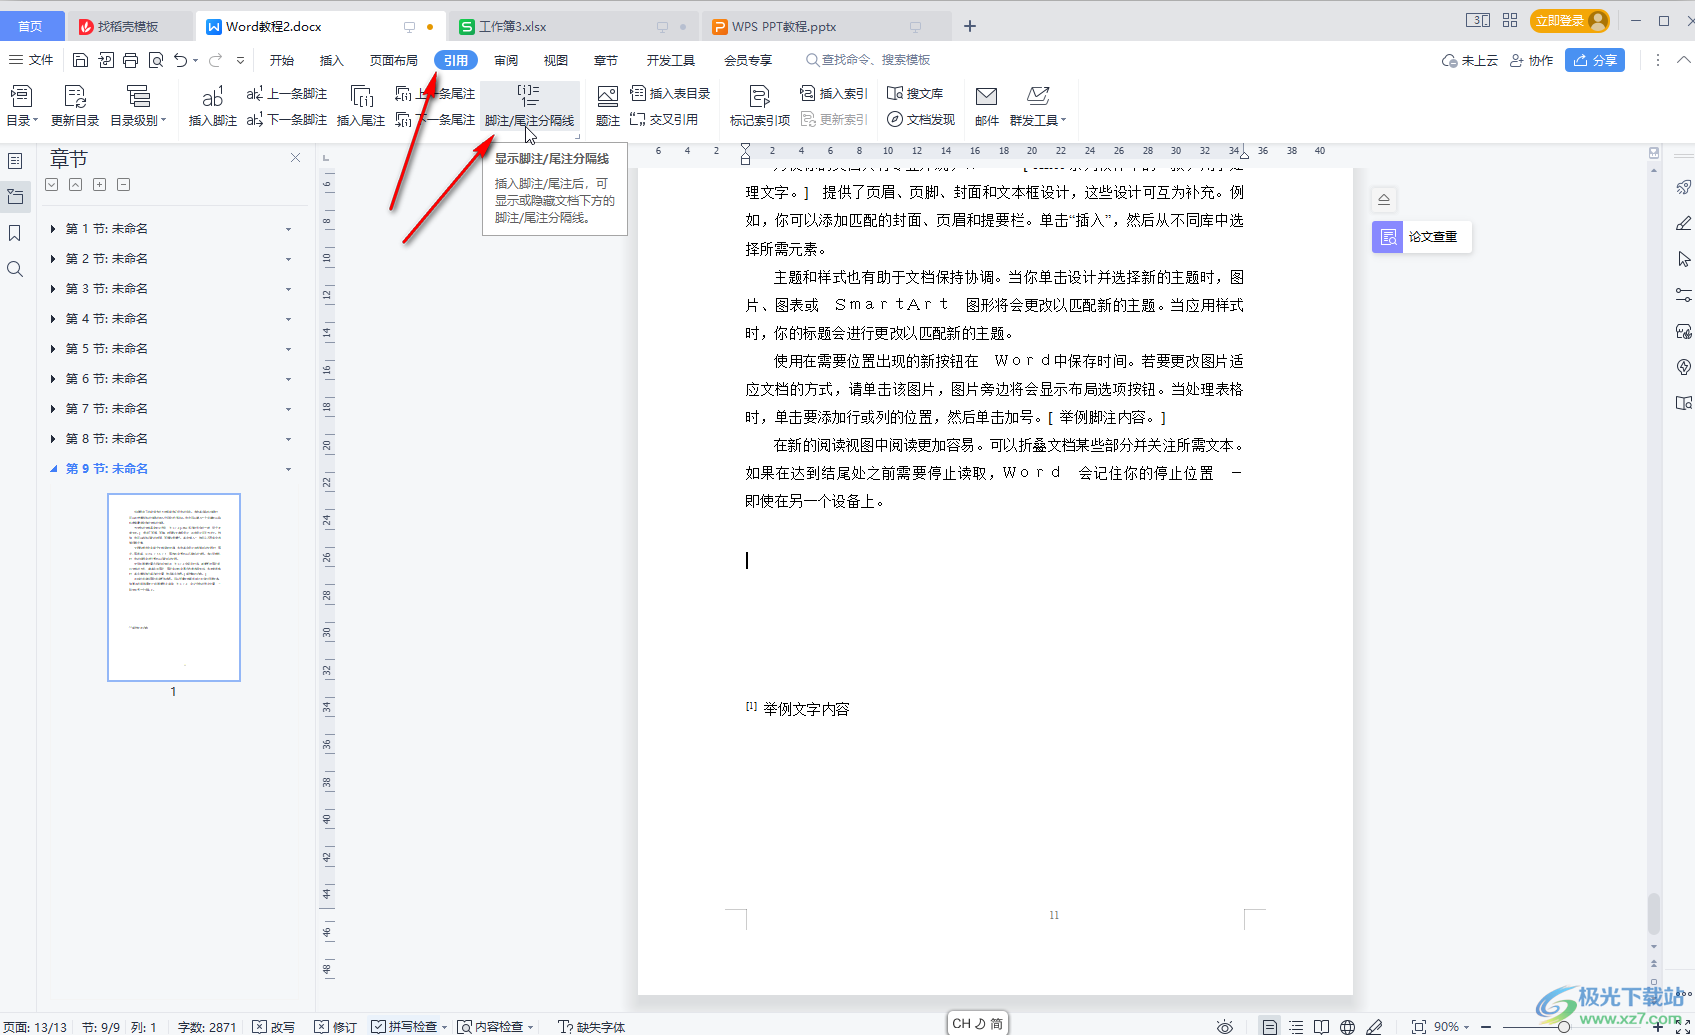Click 插入表目录 button
Viewport: 1695px width, 1035px height.
(670, 93)
